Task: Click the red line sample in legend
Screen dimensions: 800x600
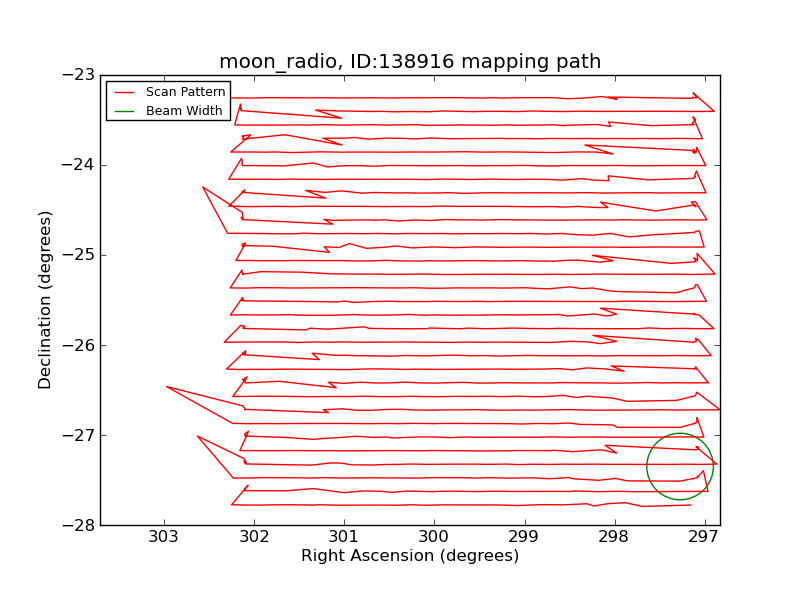Action: point(126,92)
